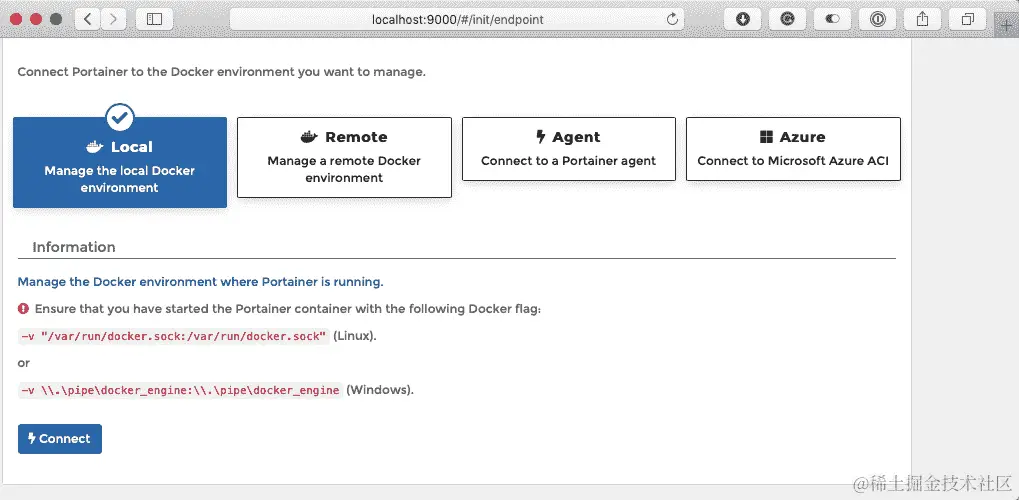Toggle the extension switch icon in toolbar

[x=832, y=19]
